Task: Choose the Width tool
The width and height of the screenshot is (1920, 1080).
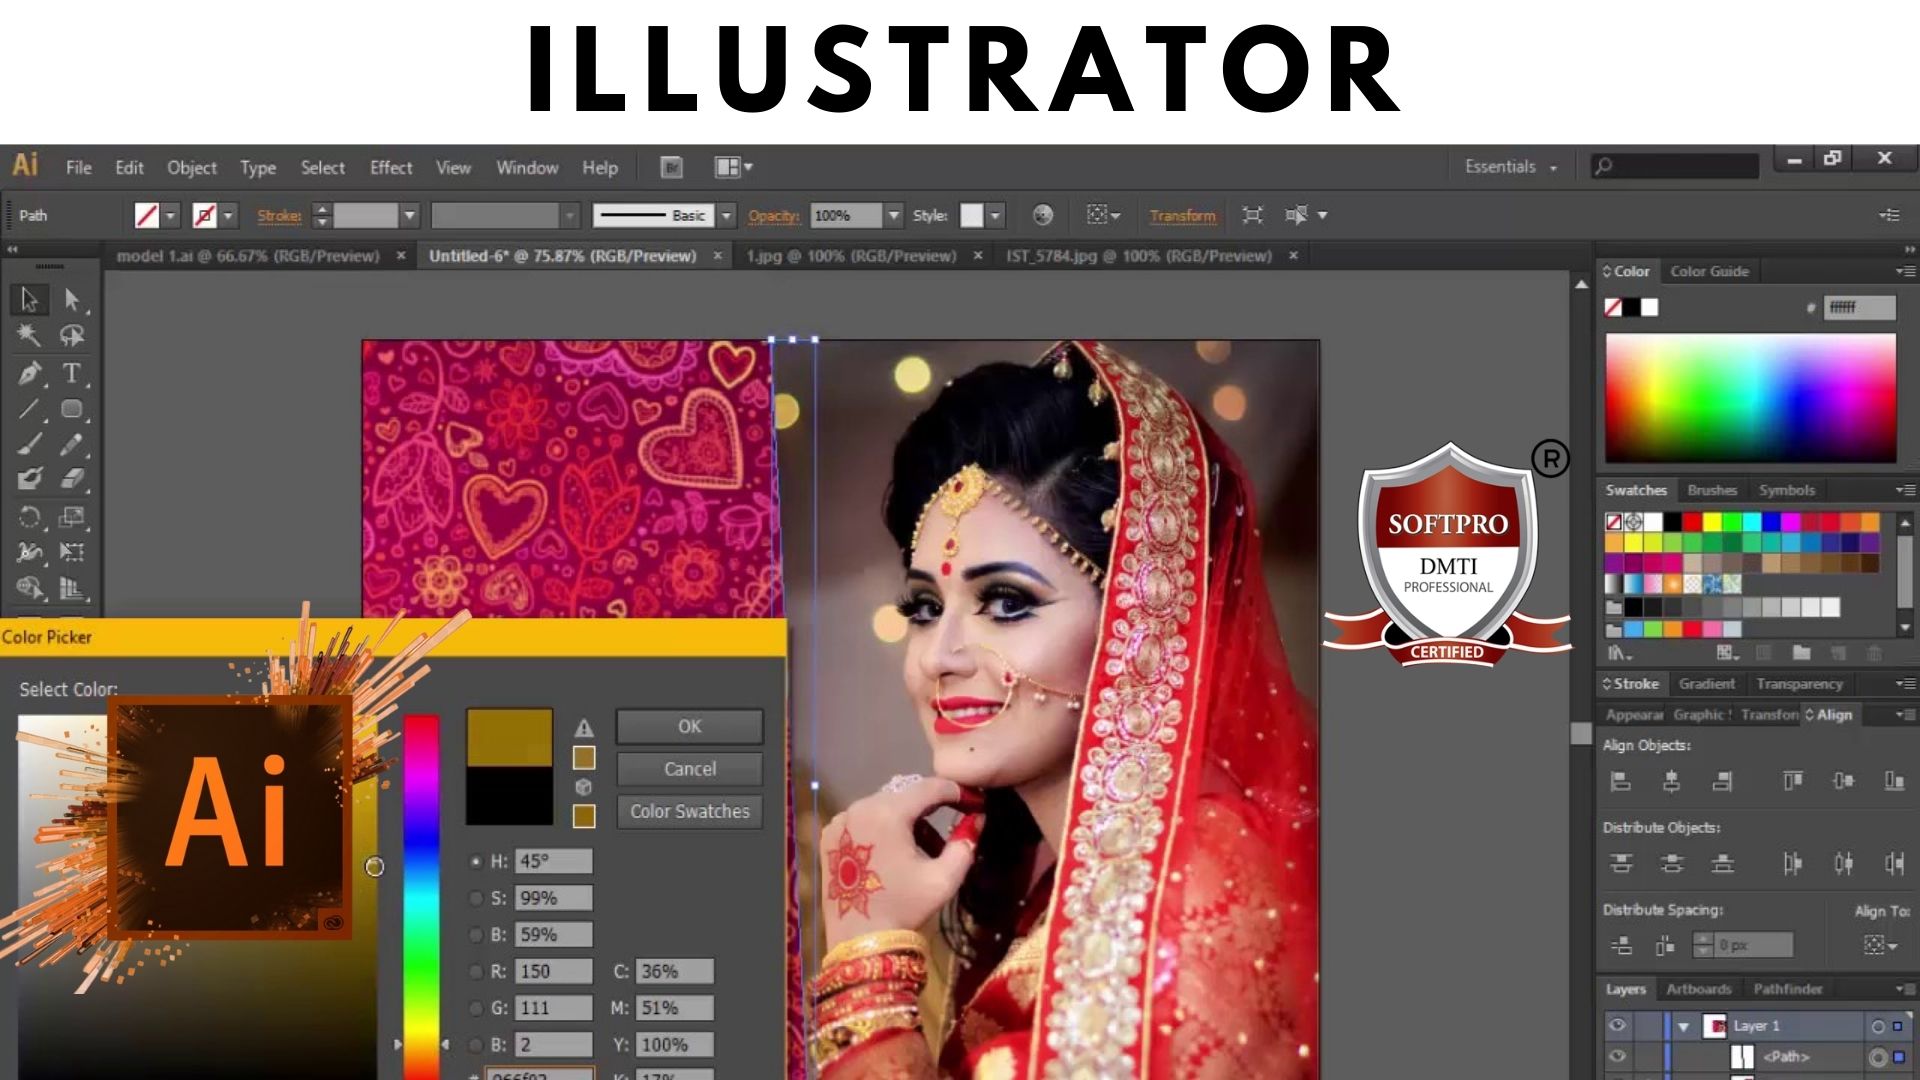Action: point(29,552)
